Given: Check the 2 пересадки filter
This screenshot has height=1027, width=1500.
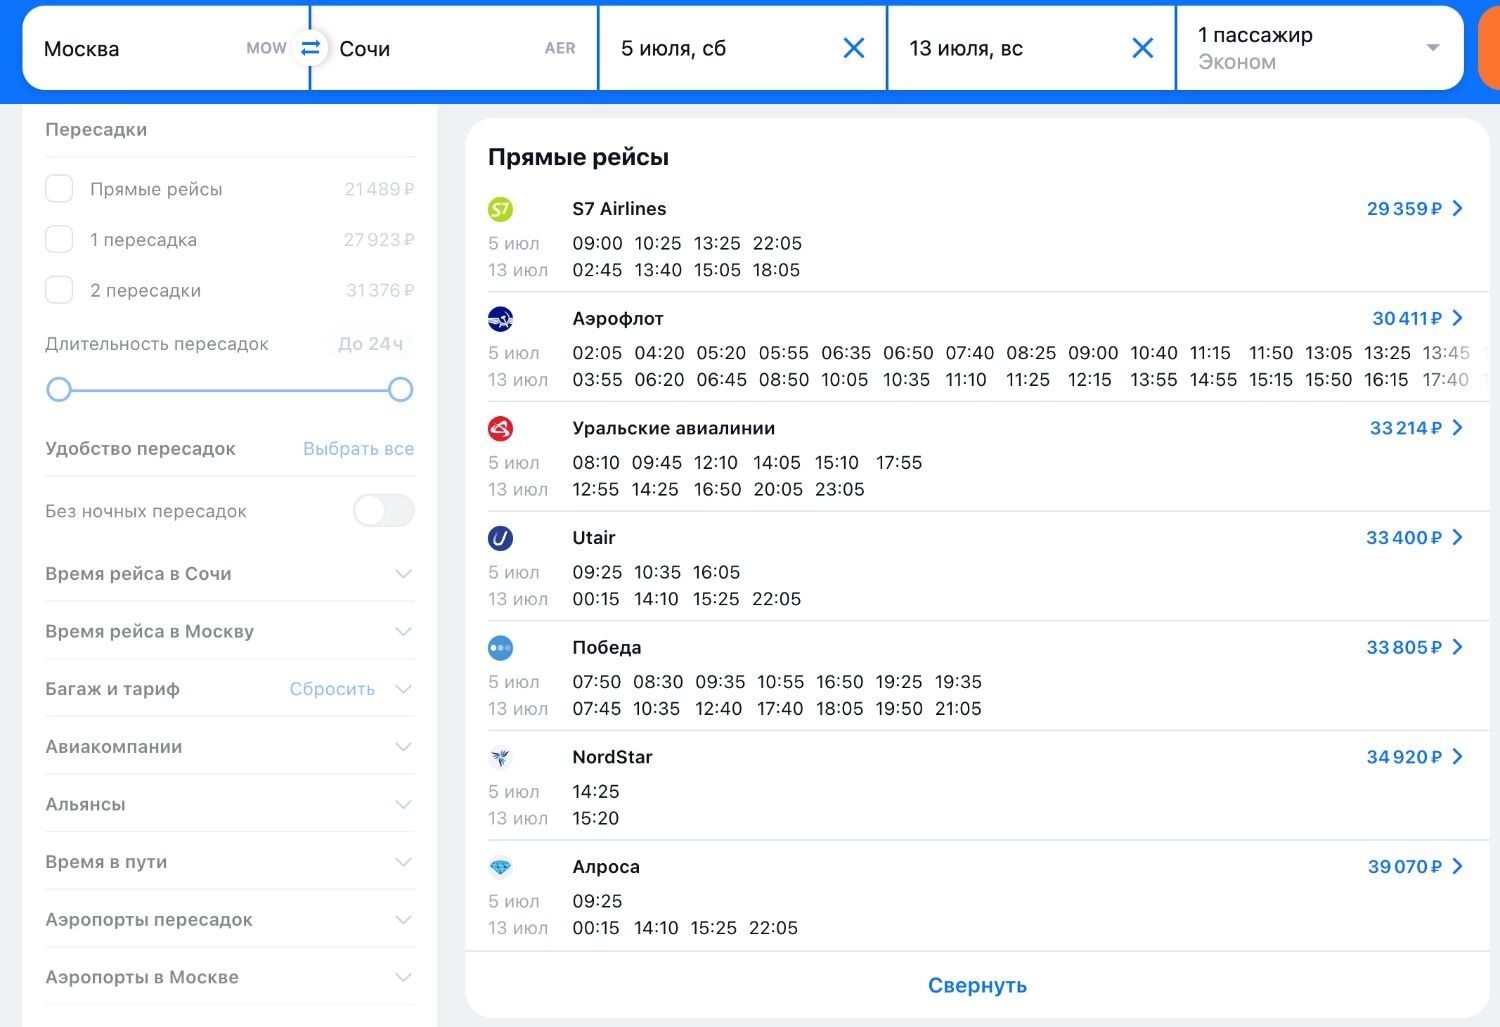Looking at the screenshot, I should tap(59, 290).
